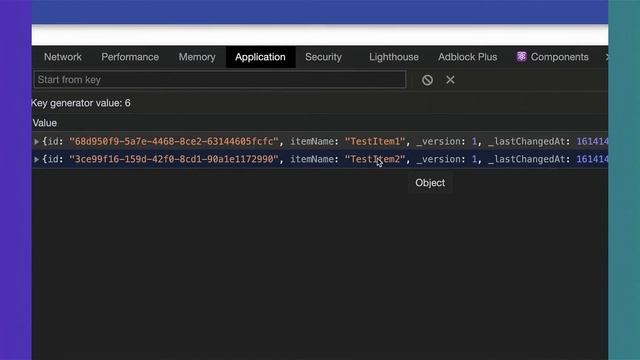Viewport: 640px width, 360px height.
Task: Click the delete selected X icon
Action: pos(450,80)
